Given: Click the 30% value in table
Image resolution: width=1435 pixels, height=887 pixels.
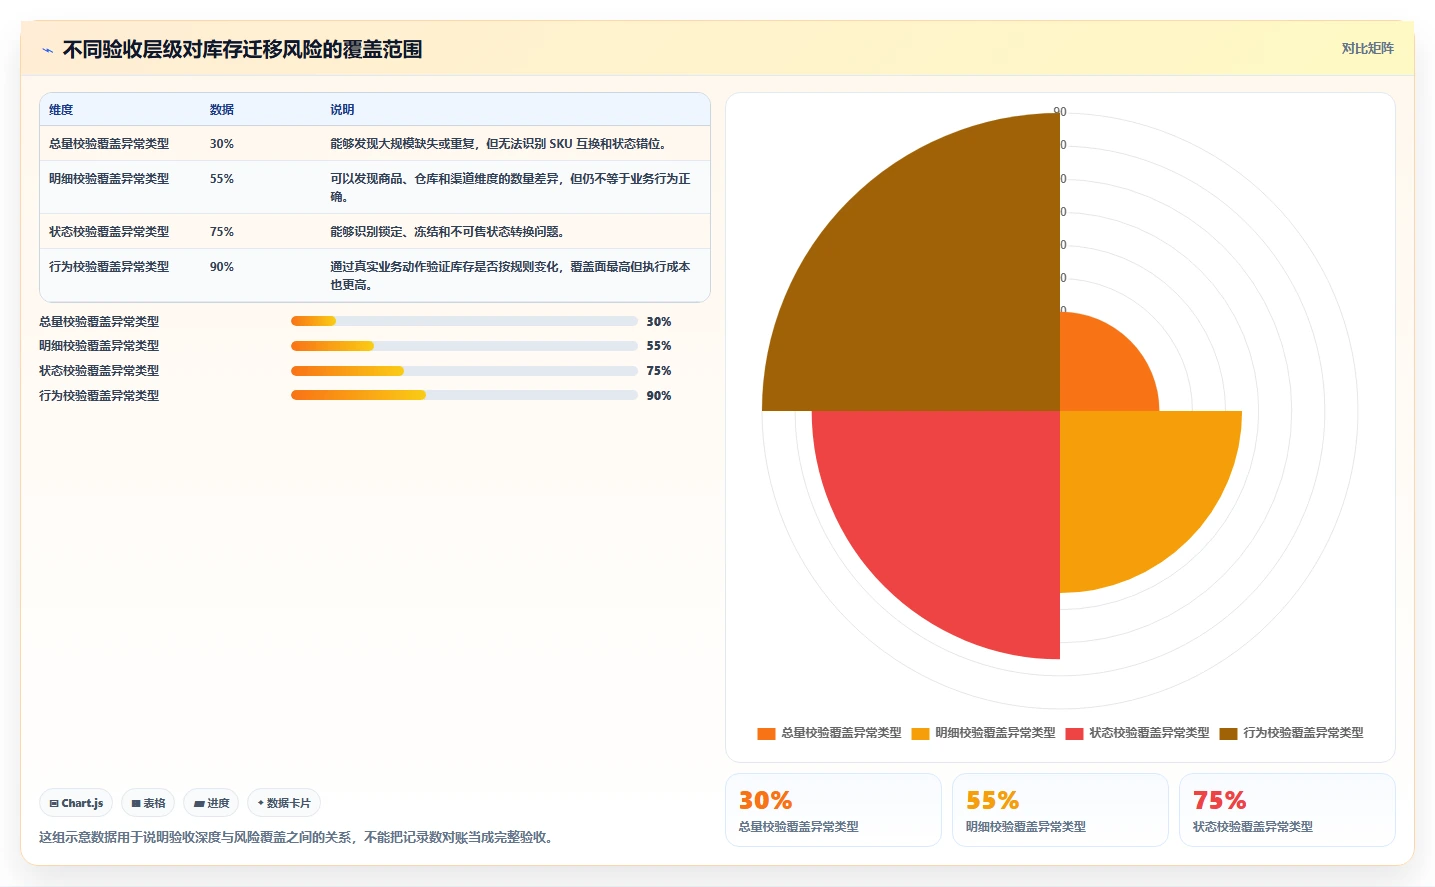Looking at the screenshot, I should coord(222,144).
